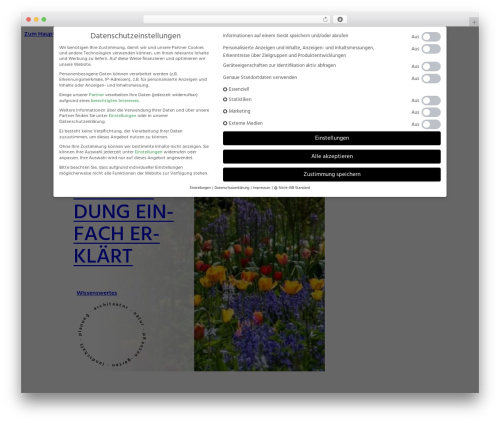This screenshot has width=500, height=423.
Task: Open the footer Impressum link
Action: tap(262, 188)
